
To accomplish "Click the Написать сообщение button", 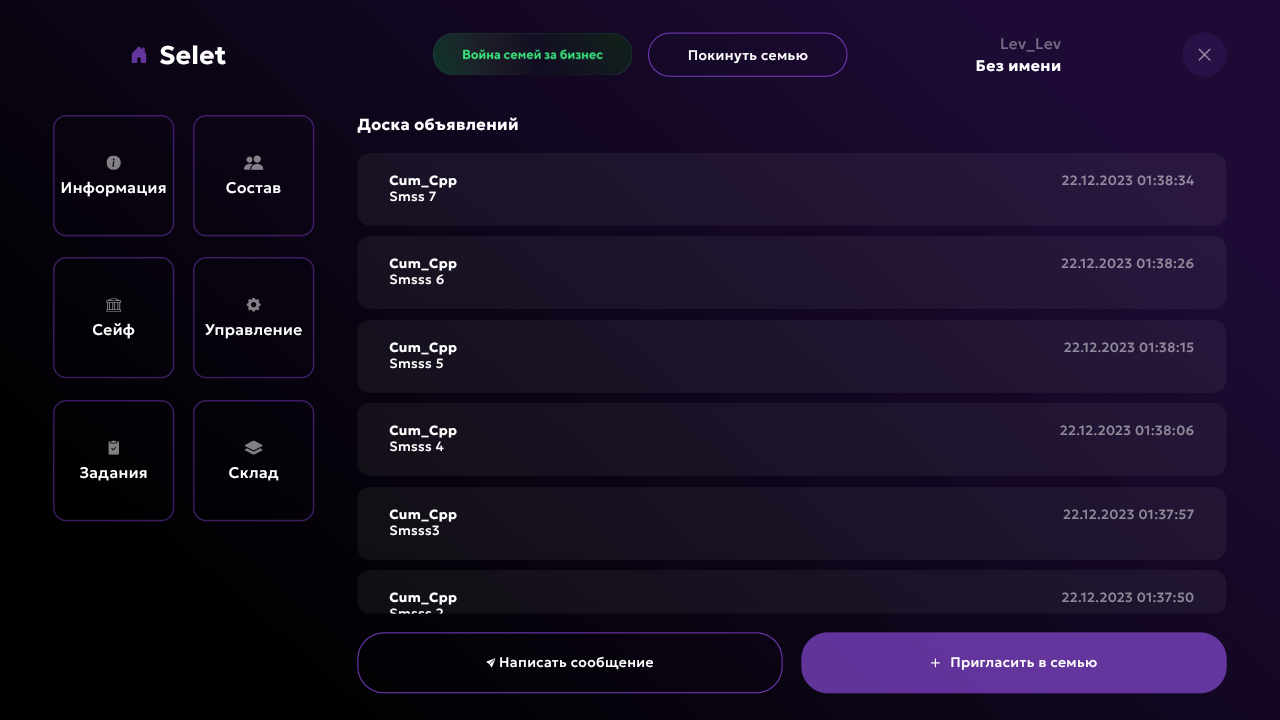I will click(x=569, y=662).
